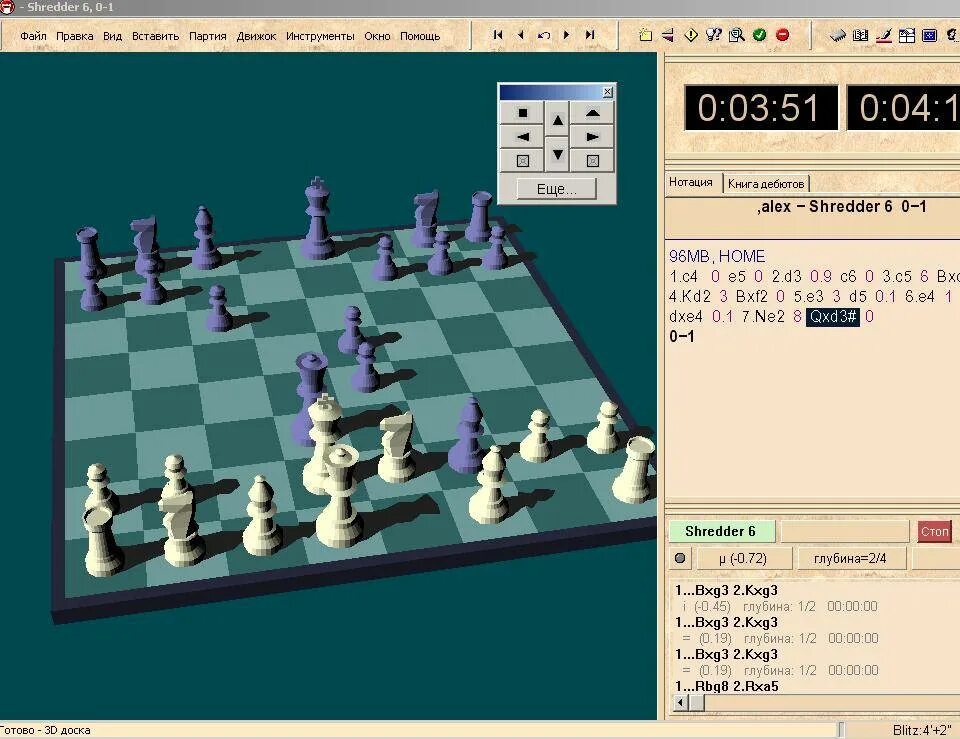960x739 pixels.
Task: Click the blue board view icon
Action: pos(929,35)
